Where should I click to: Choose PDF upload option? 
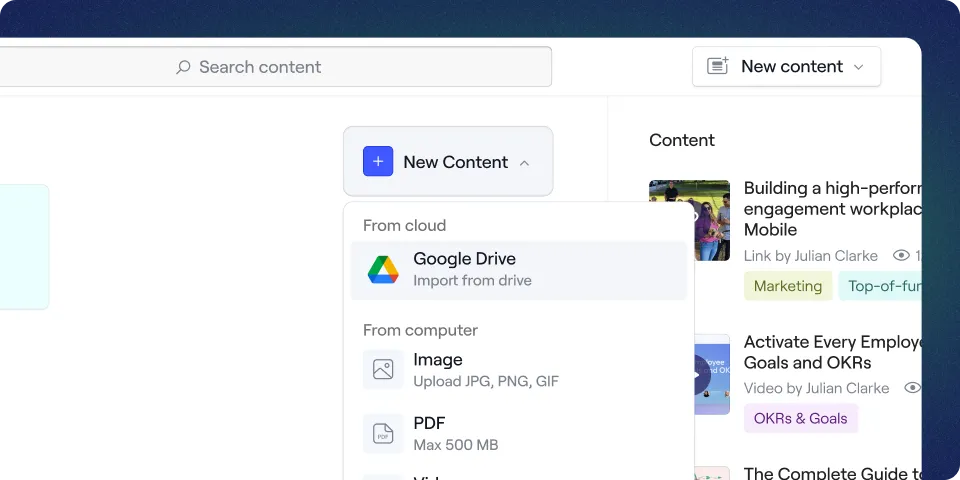519,433
